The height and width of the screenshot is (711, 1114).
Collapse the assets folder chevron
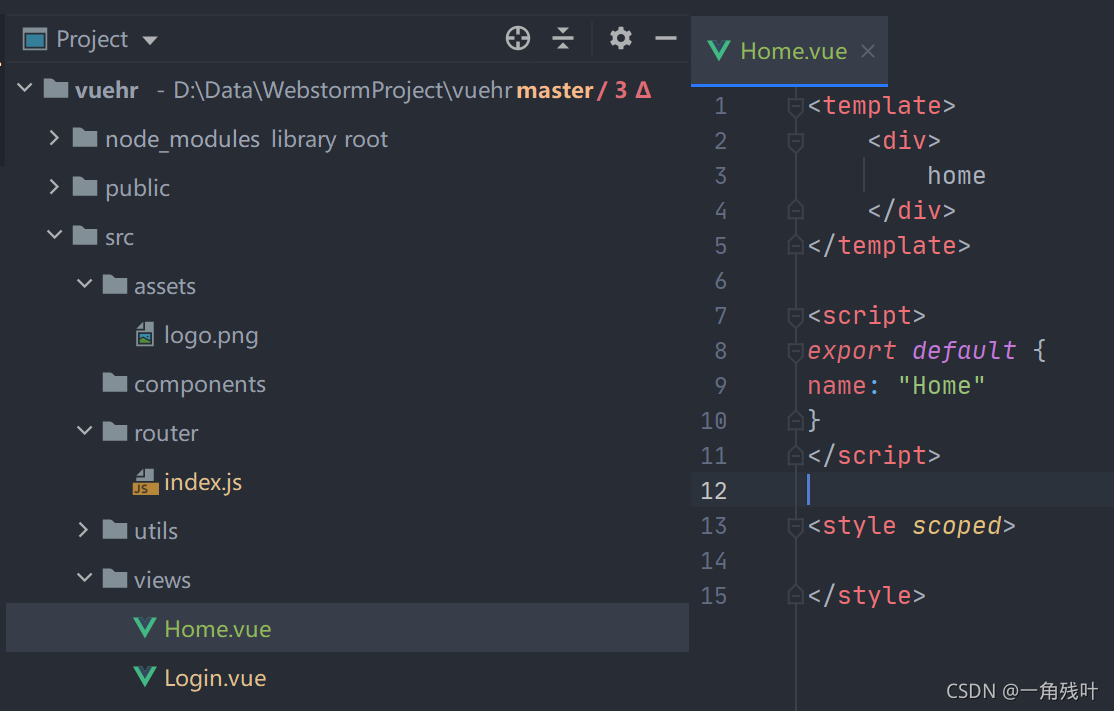click(x=85, y=284)
